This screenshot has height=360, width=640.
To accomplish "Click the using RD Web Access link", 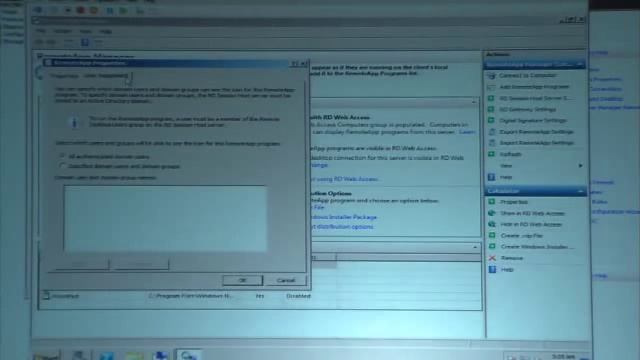I will point(346,179).
